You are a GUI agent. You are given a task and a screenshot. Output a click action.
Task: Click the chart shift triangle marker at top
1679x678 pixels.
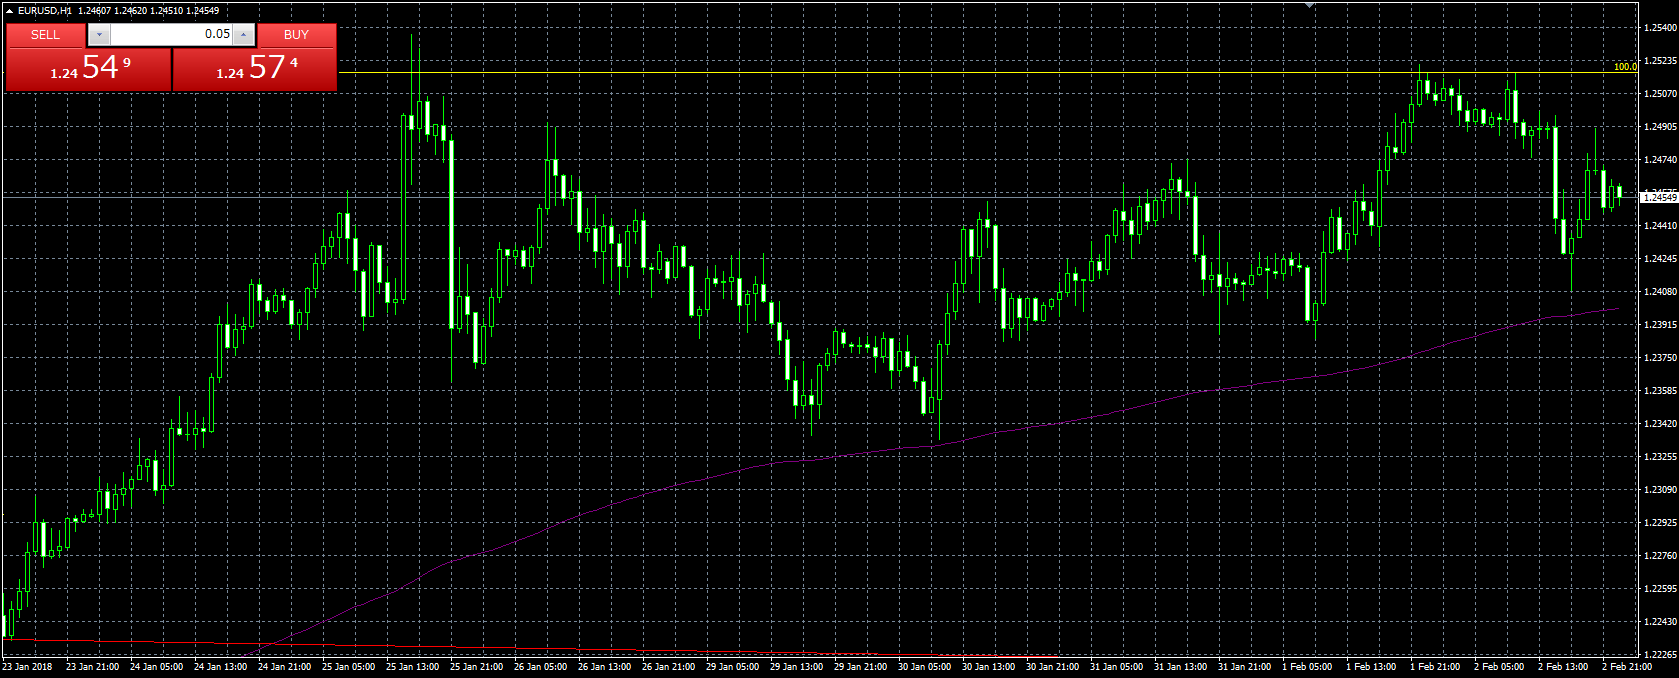pos(1309,5)
